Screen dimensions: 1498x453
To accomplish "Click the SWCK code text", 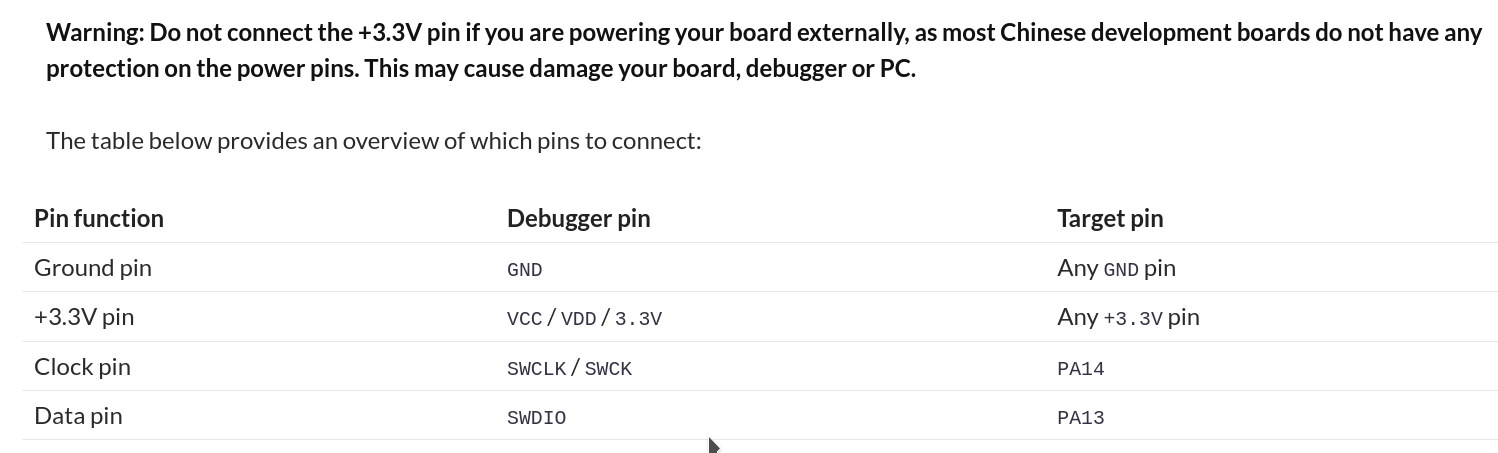I will 608,369.
